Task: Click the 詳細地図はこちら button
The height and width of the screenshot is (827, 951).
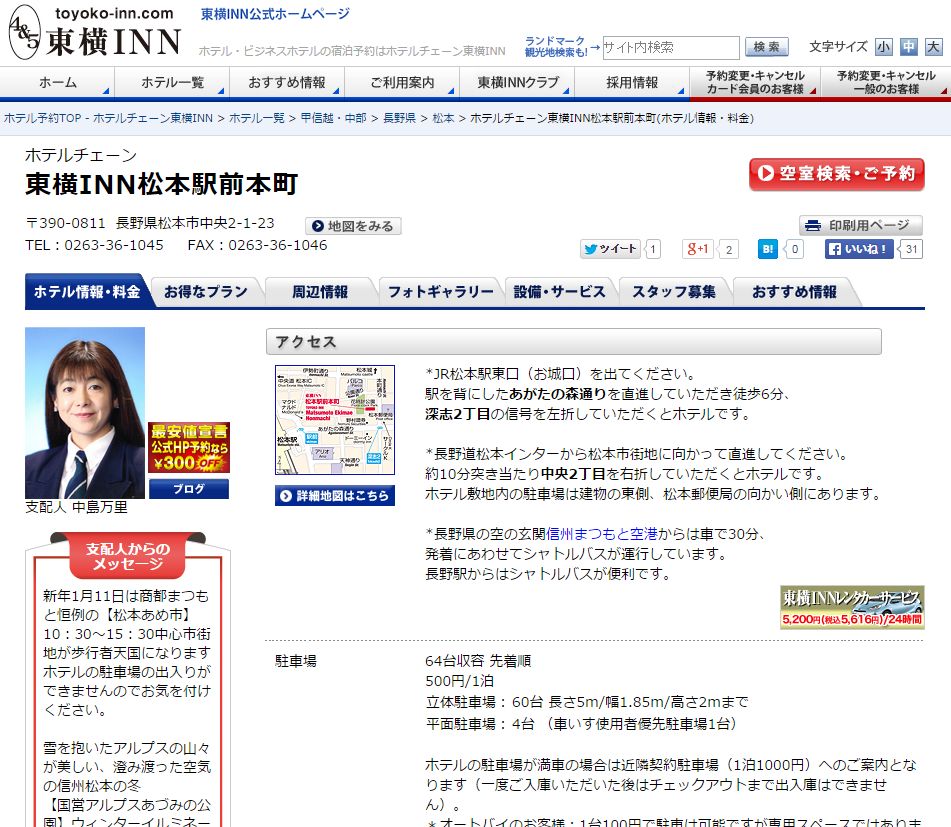Action: [335, 495]
